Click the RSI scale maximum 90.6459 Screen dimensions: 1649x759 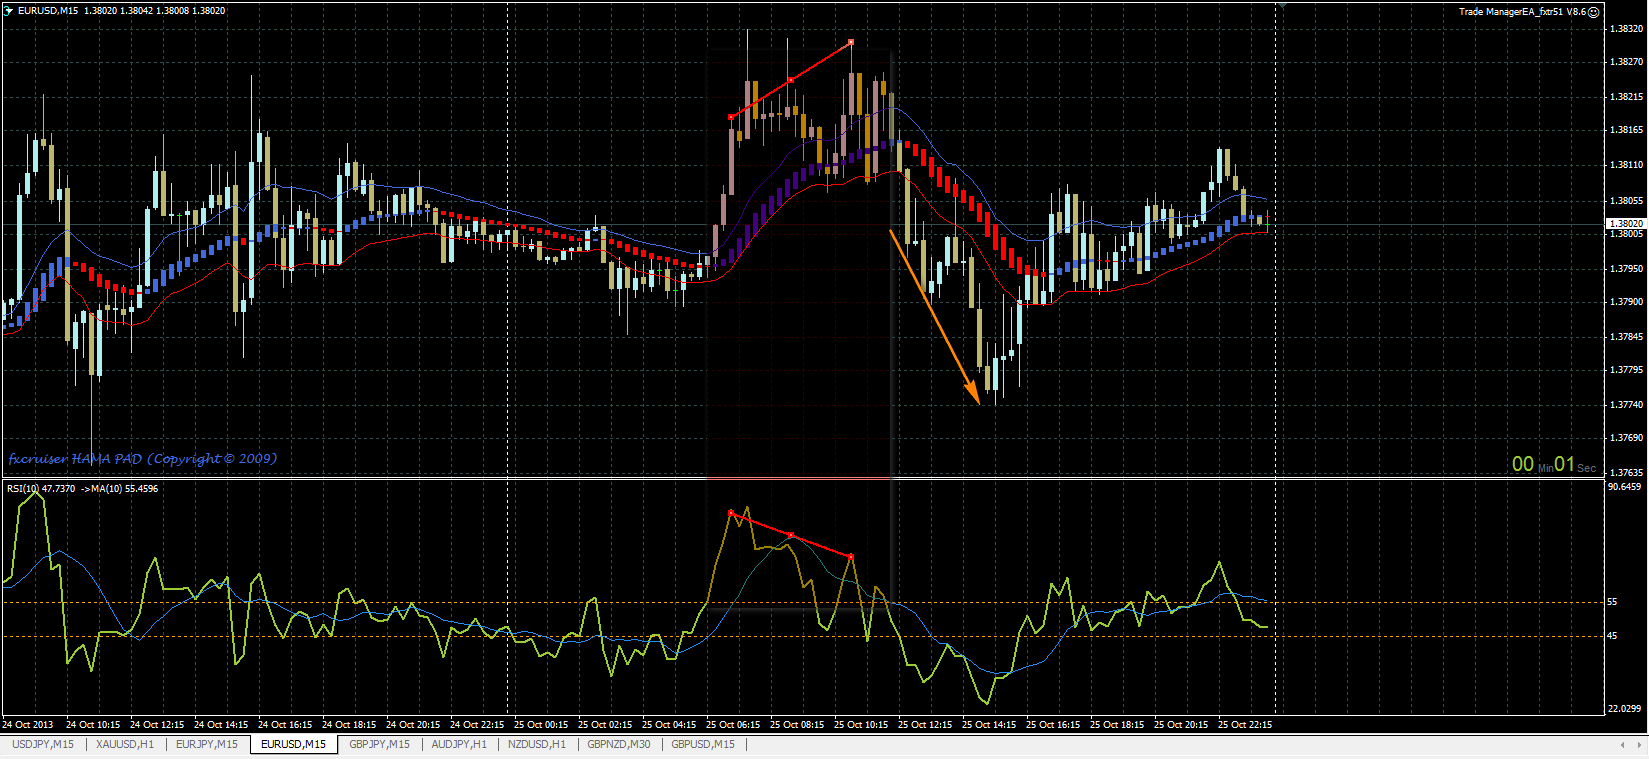[x=1624, y=487]
